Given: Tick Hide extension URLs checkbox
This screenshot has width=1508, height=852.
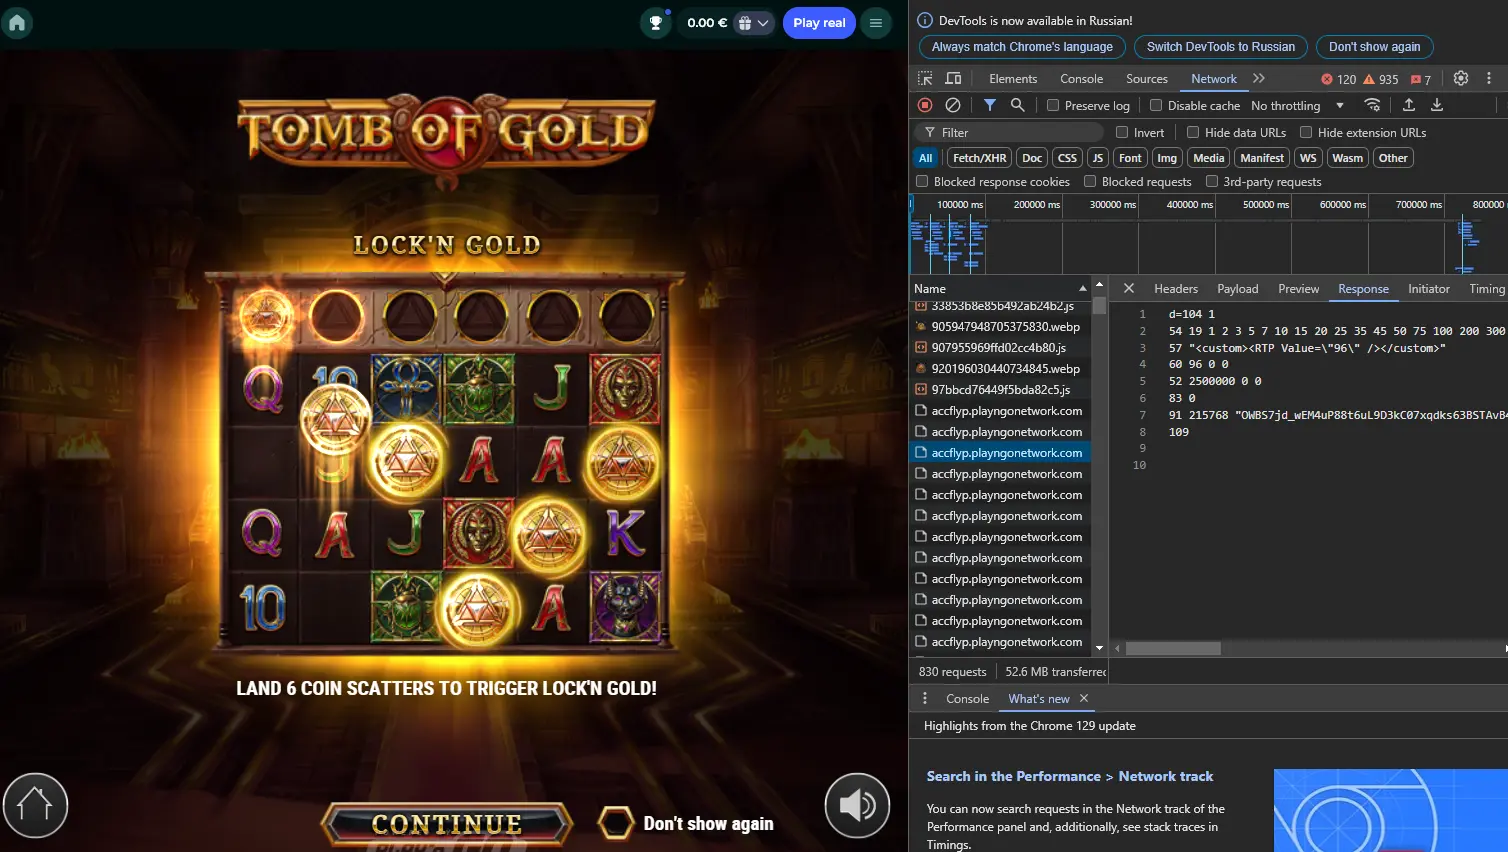Looking at the screenshot, I should point(1306,132).
